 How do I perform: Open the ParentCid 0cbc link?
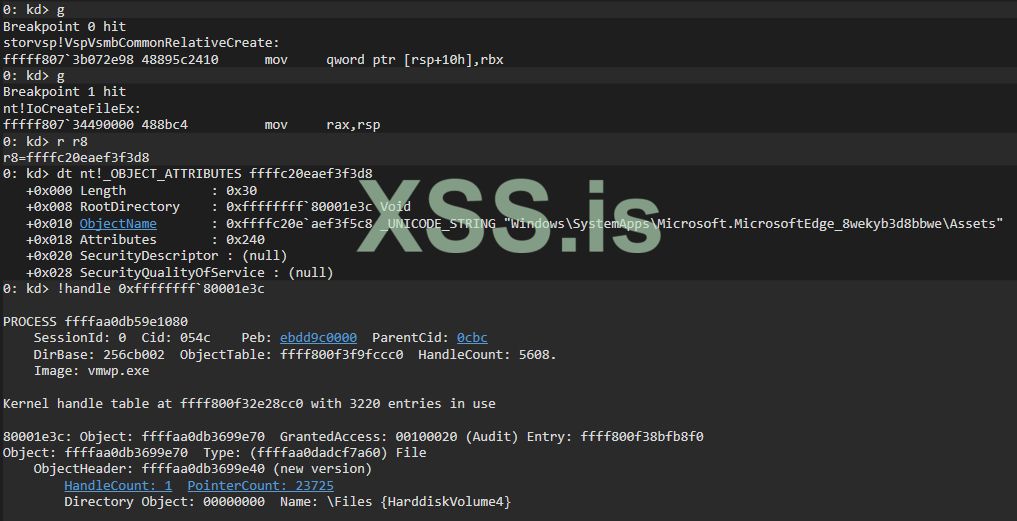[472, 337]
